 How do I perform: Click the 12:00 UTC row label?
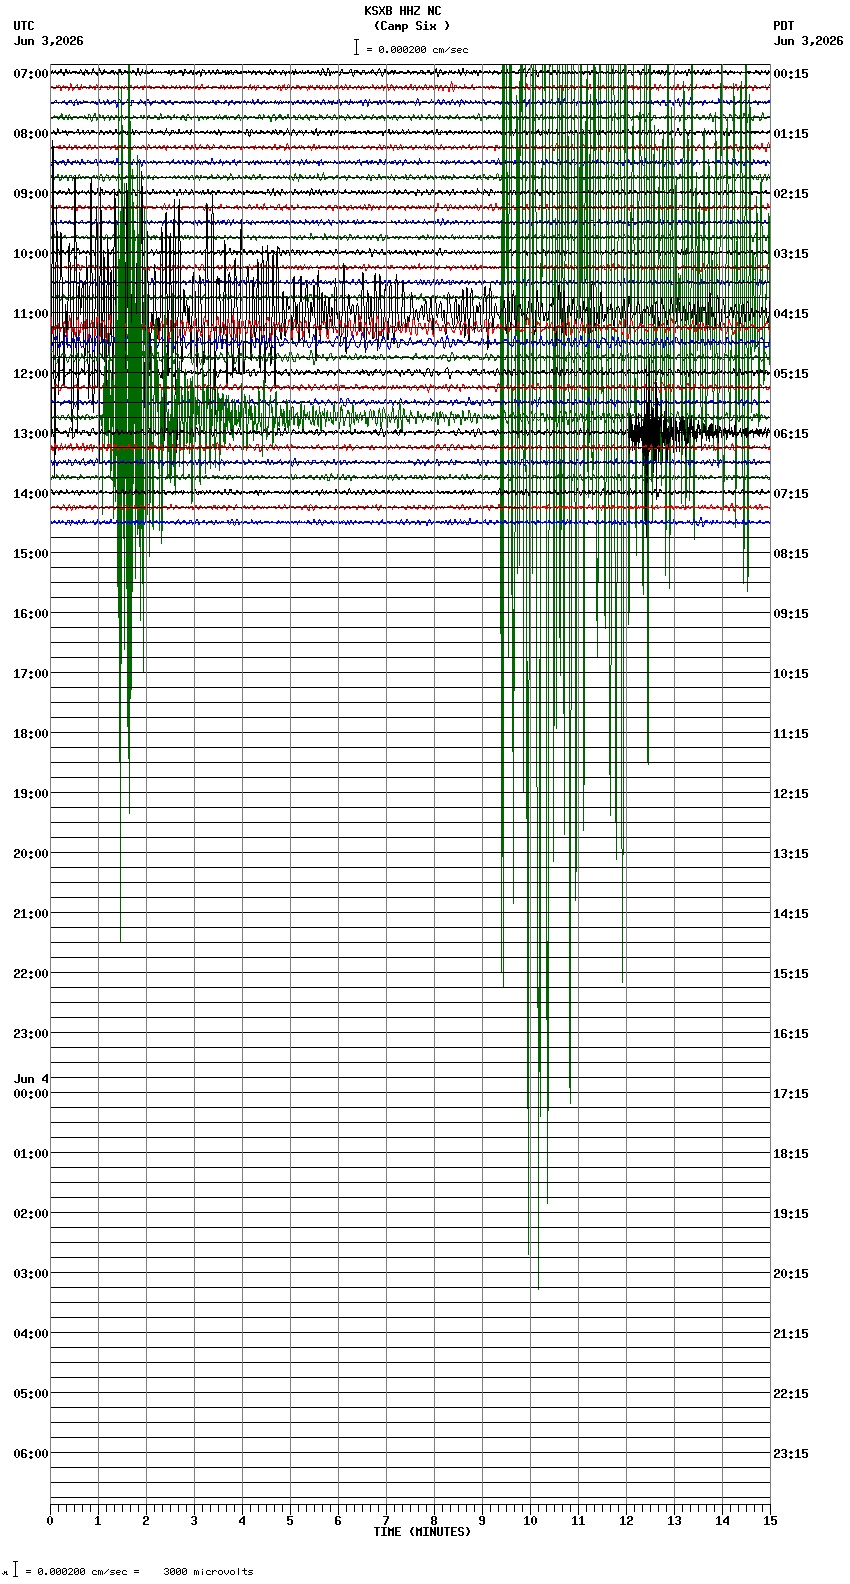coord(31,373)
